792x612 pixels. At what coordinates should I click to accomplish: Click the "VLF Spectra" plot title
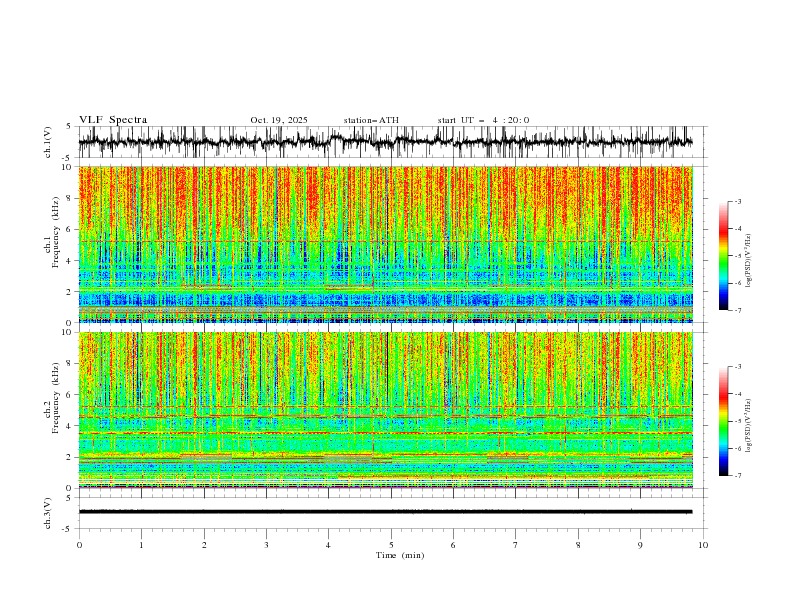tap(113, 120)
